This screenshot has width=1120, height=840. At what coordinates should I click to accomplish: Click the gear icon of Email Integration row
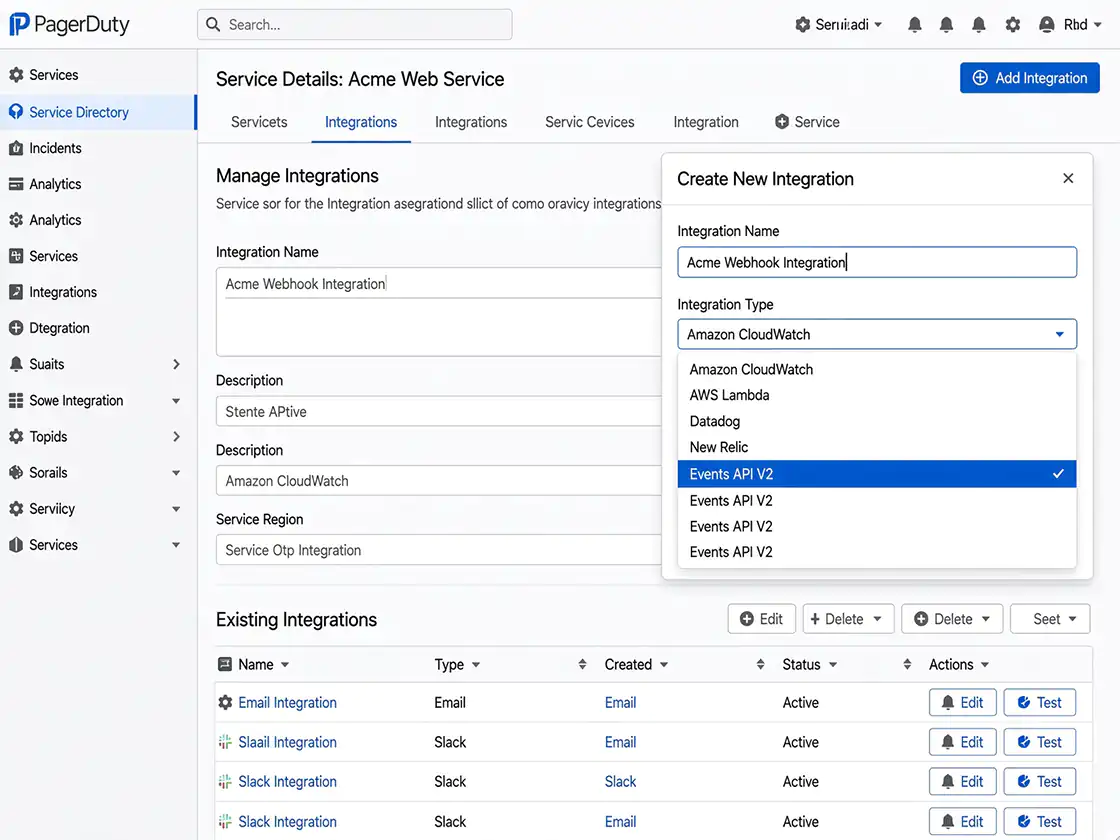click(225, 702)
